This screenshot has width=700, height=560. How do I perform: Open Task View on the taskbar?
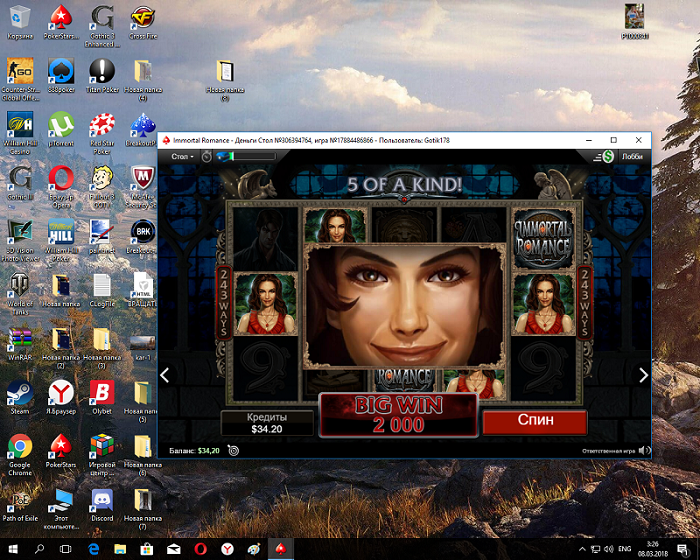(66, 549)
